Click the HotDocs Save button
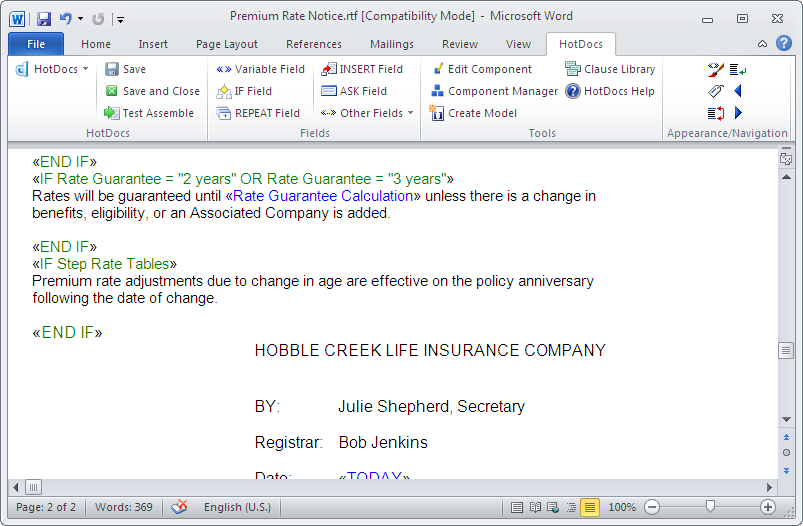The width and height of the screenshot is (803, 526). tap(125, 69)
